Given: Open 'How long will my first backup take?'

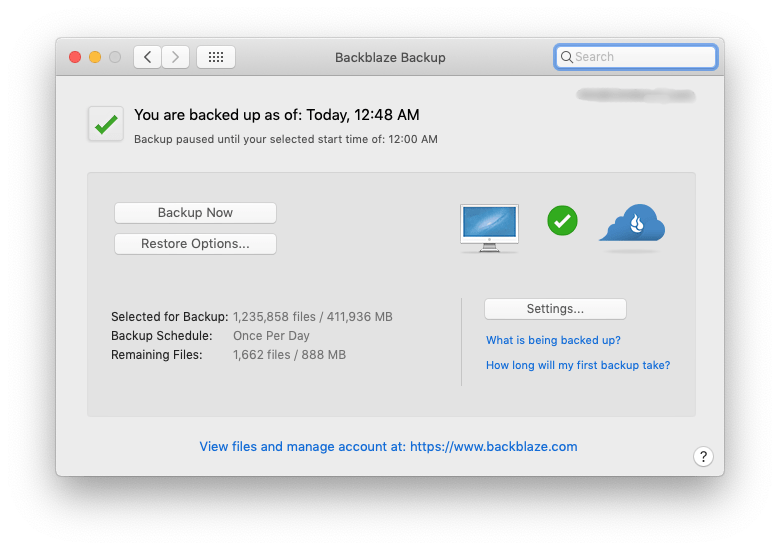Looking at the screenshot, I should coord(578,365).
